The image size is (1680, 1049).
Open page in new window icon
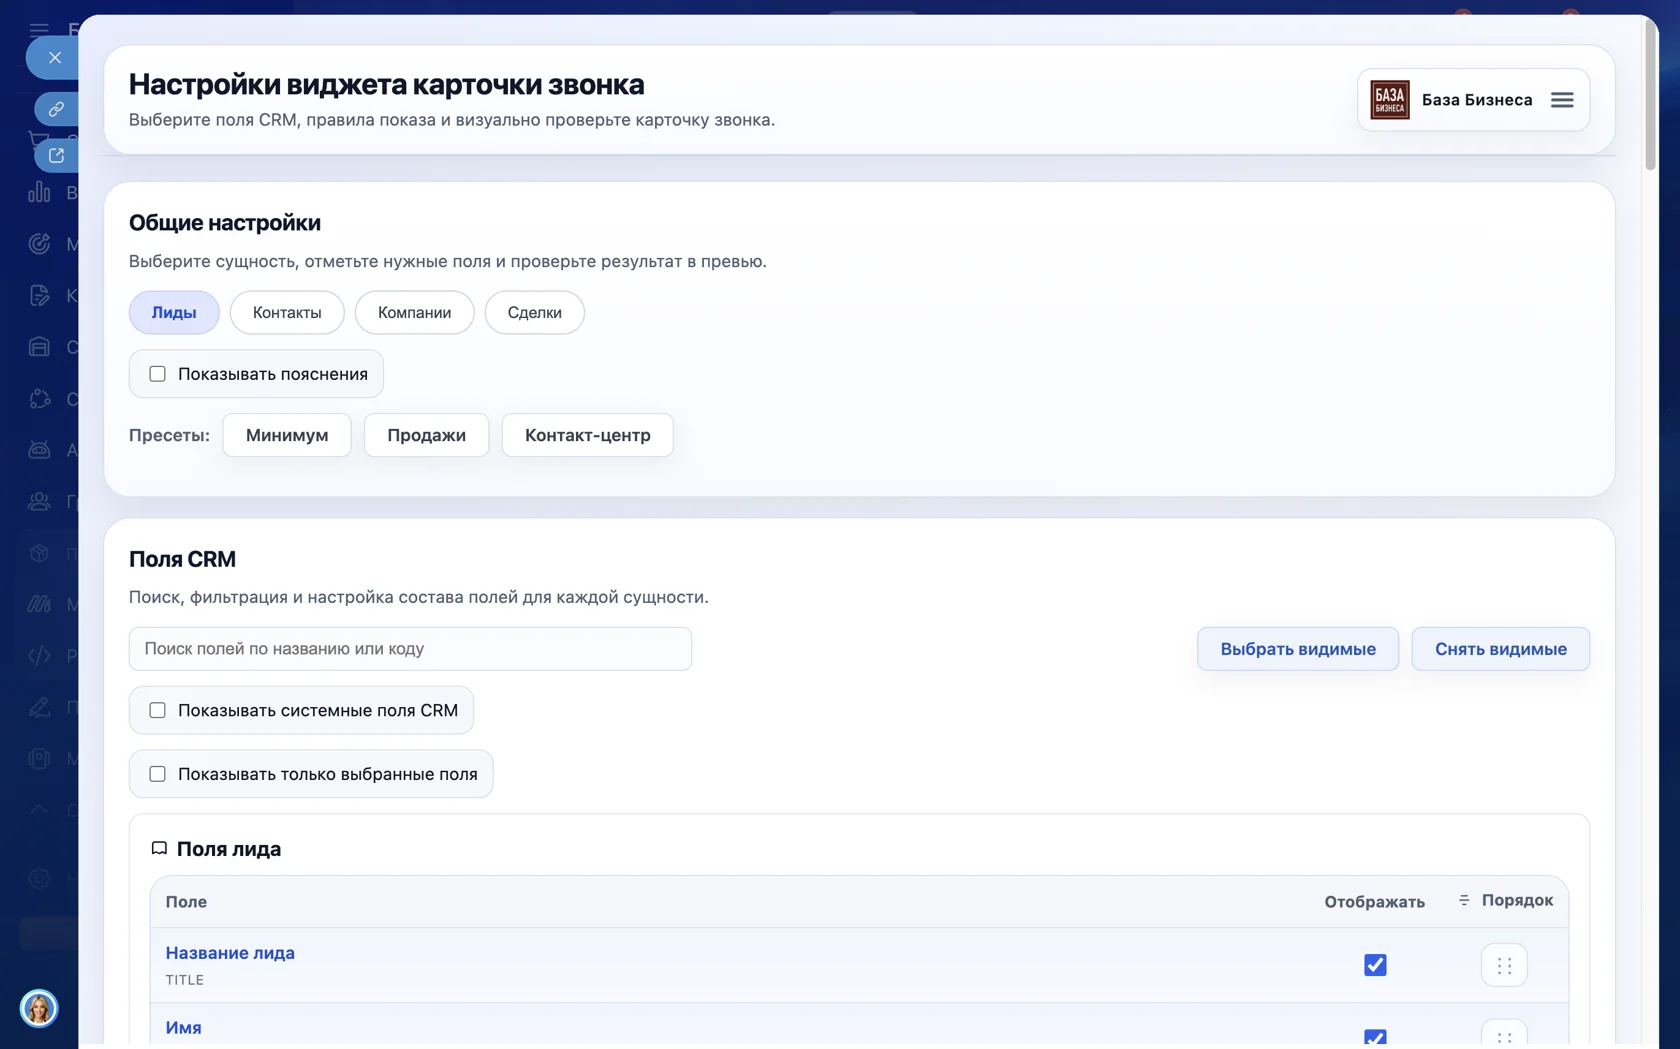[56, 155]
